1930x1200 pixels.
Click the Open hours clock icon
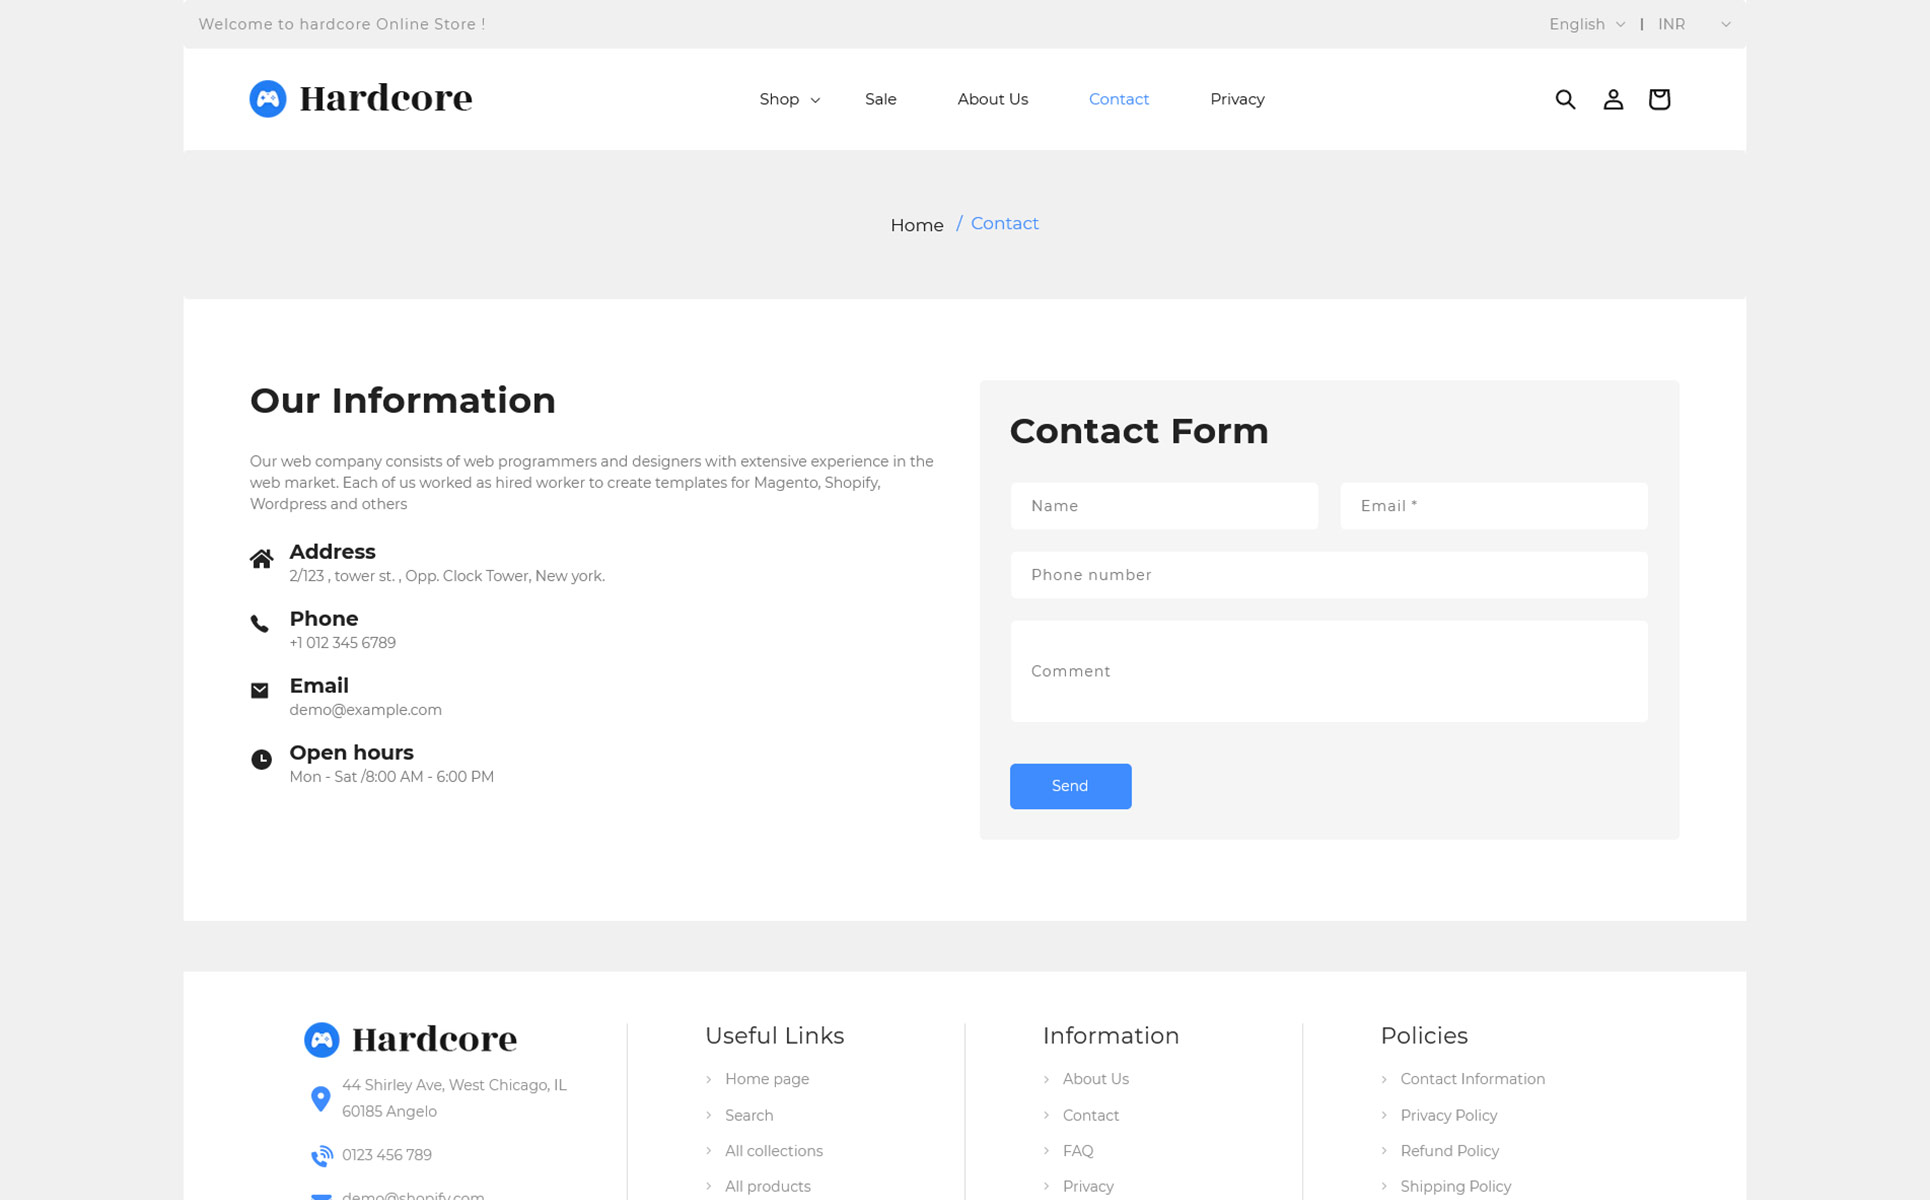point(261,759)
